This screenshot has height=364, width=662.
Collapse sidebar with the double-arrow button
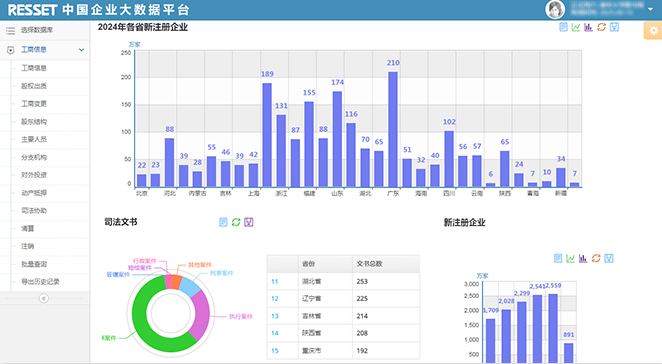click(x=43, y=299)
